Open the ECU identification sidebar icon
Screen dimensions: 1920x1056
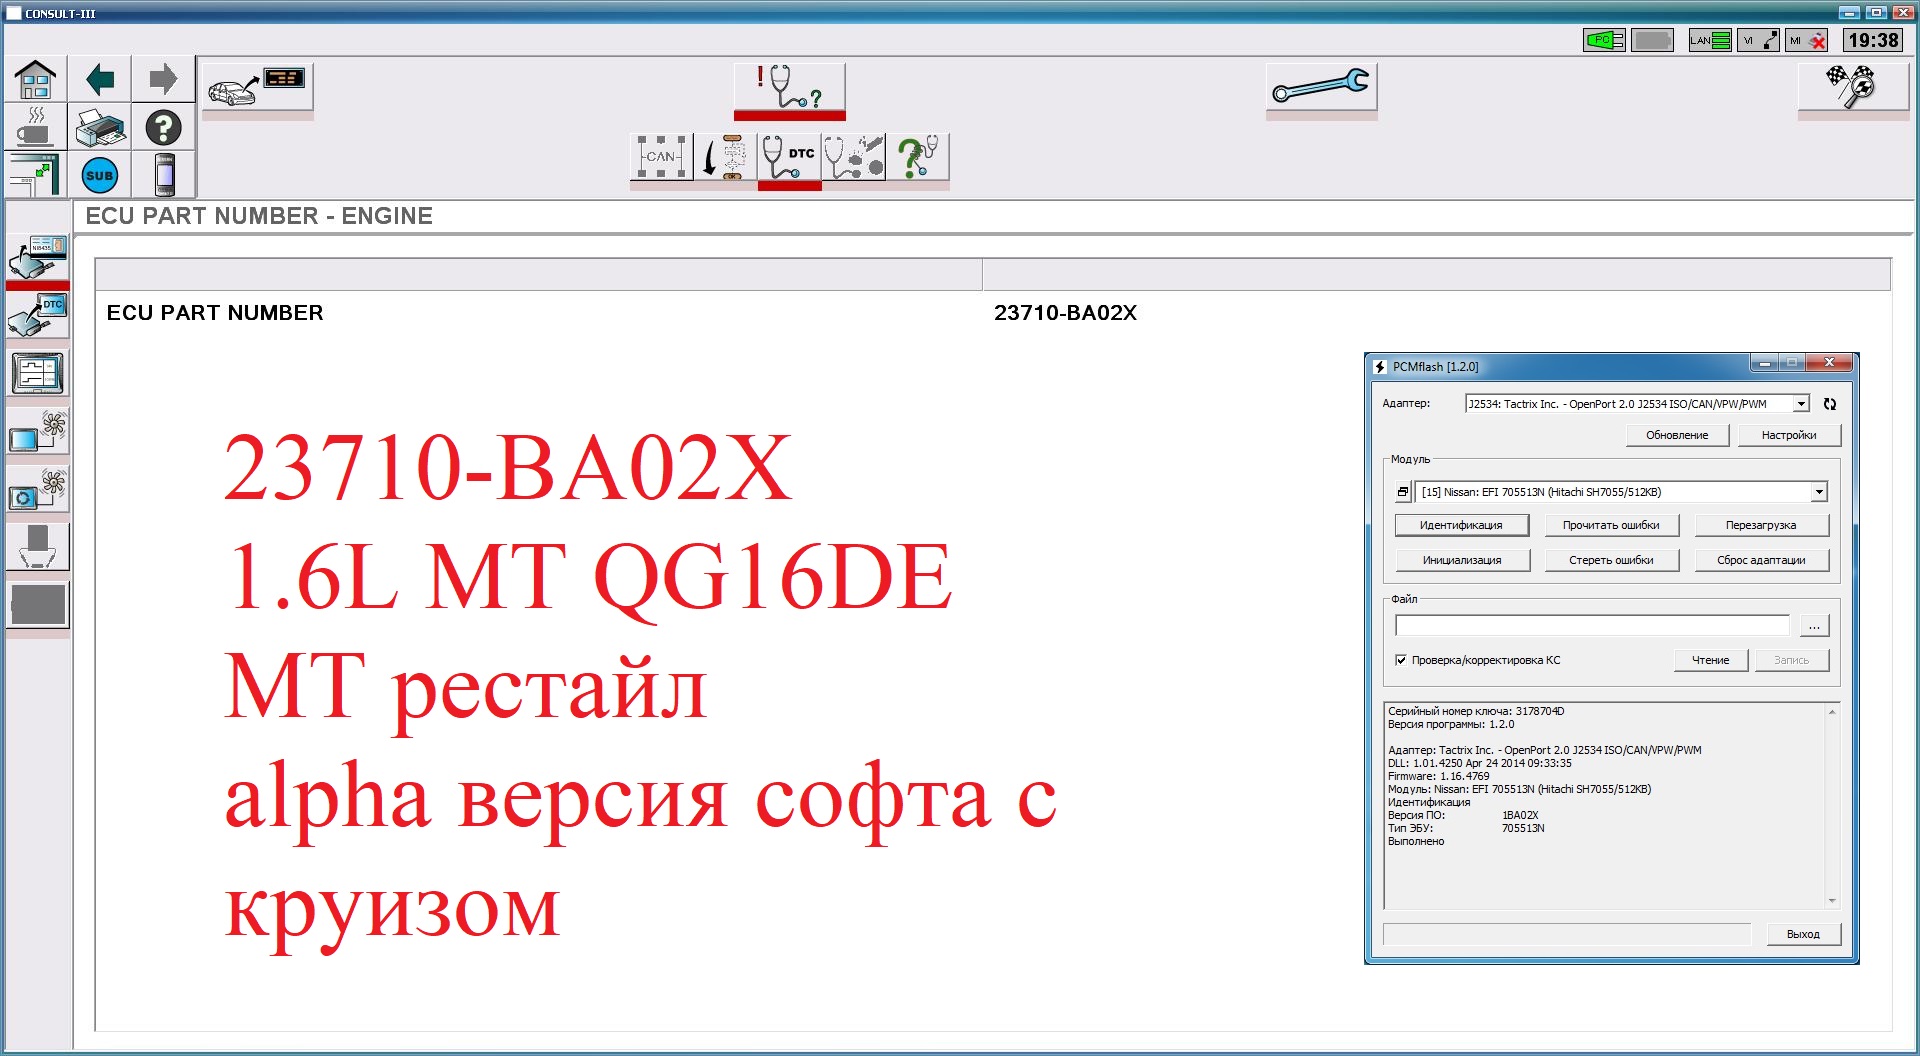pyautogui.click(x=38, y=258)
